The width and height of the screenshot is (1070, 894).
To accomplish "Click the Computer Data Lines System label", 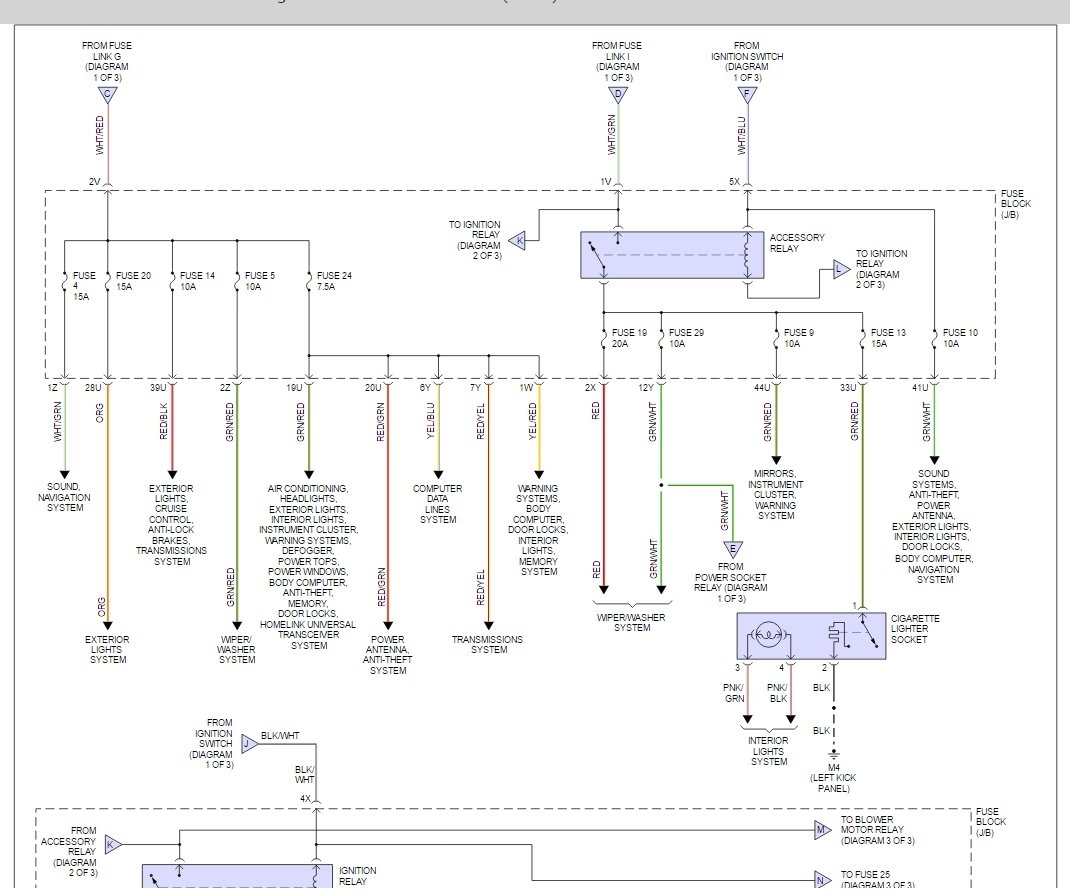I will (x=438, y=504).
